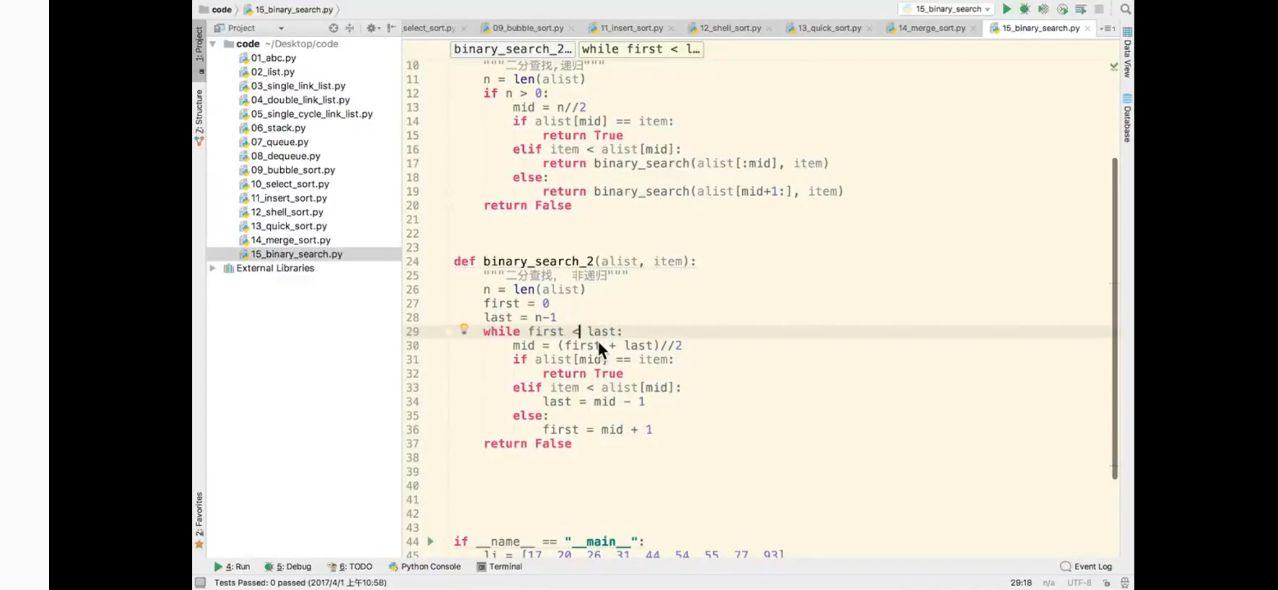Run with coverage icon in toolbar
Image resolution: width=1278 pixels, height=590 pixels.
(1043, 9)
